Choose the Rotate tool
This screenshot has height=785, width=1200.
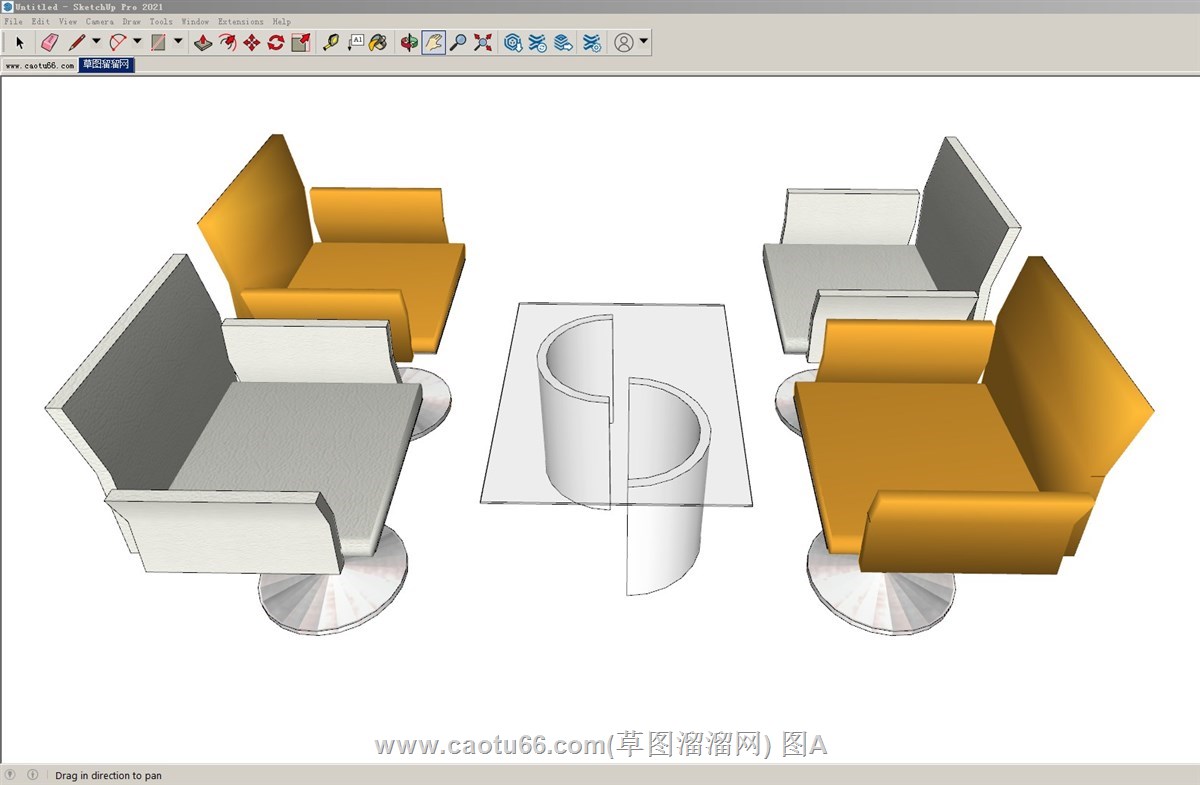(x=276, y=43)
